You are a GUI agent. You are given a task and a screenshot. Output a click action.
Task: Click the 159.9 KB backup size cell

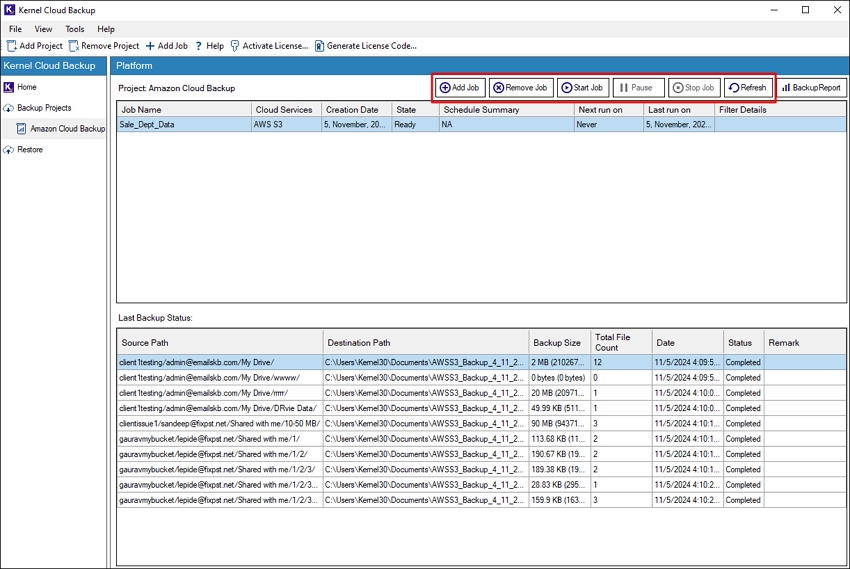(559, 500)
